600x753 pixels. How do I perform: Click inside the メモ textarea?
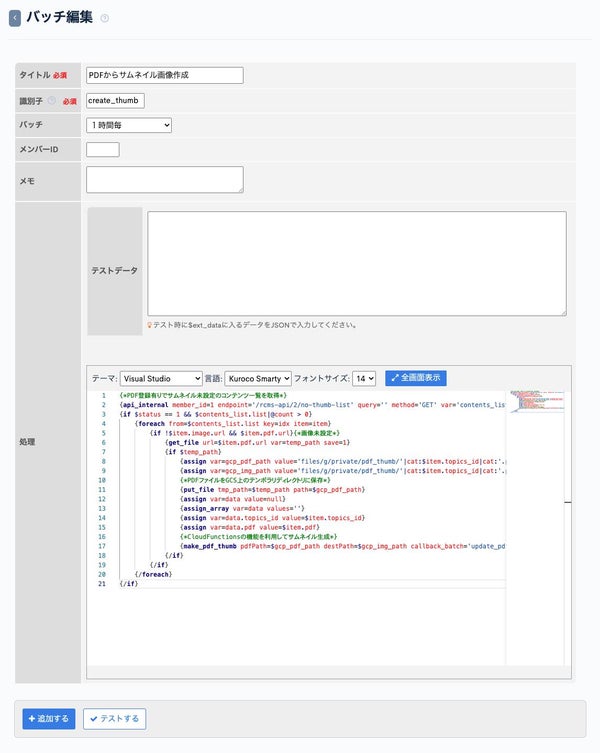pyautogui.click(x=165, y=180)
